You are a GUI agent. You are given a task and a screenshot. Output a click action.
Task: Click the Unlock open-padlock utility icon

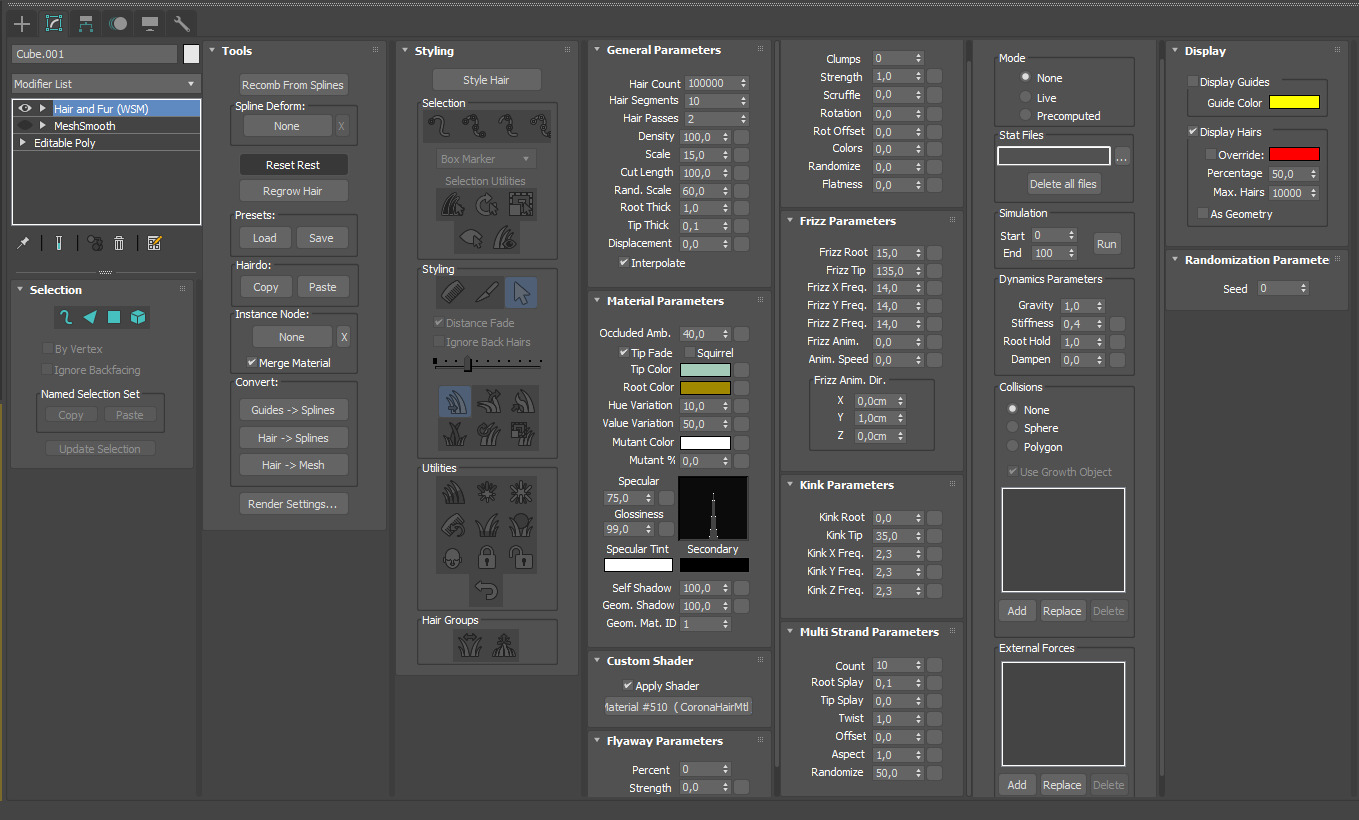pyautogui.click(x=520, y=556)
